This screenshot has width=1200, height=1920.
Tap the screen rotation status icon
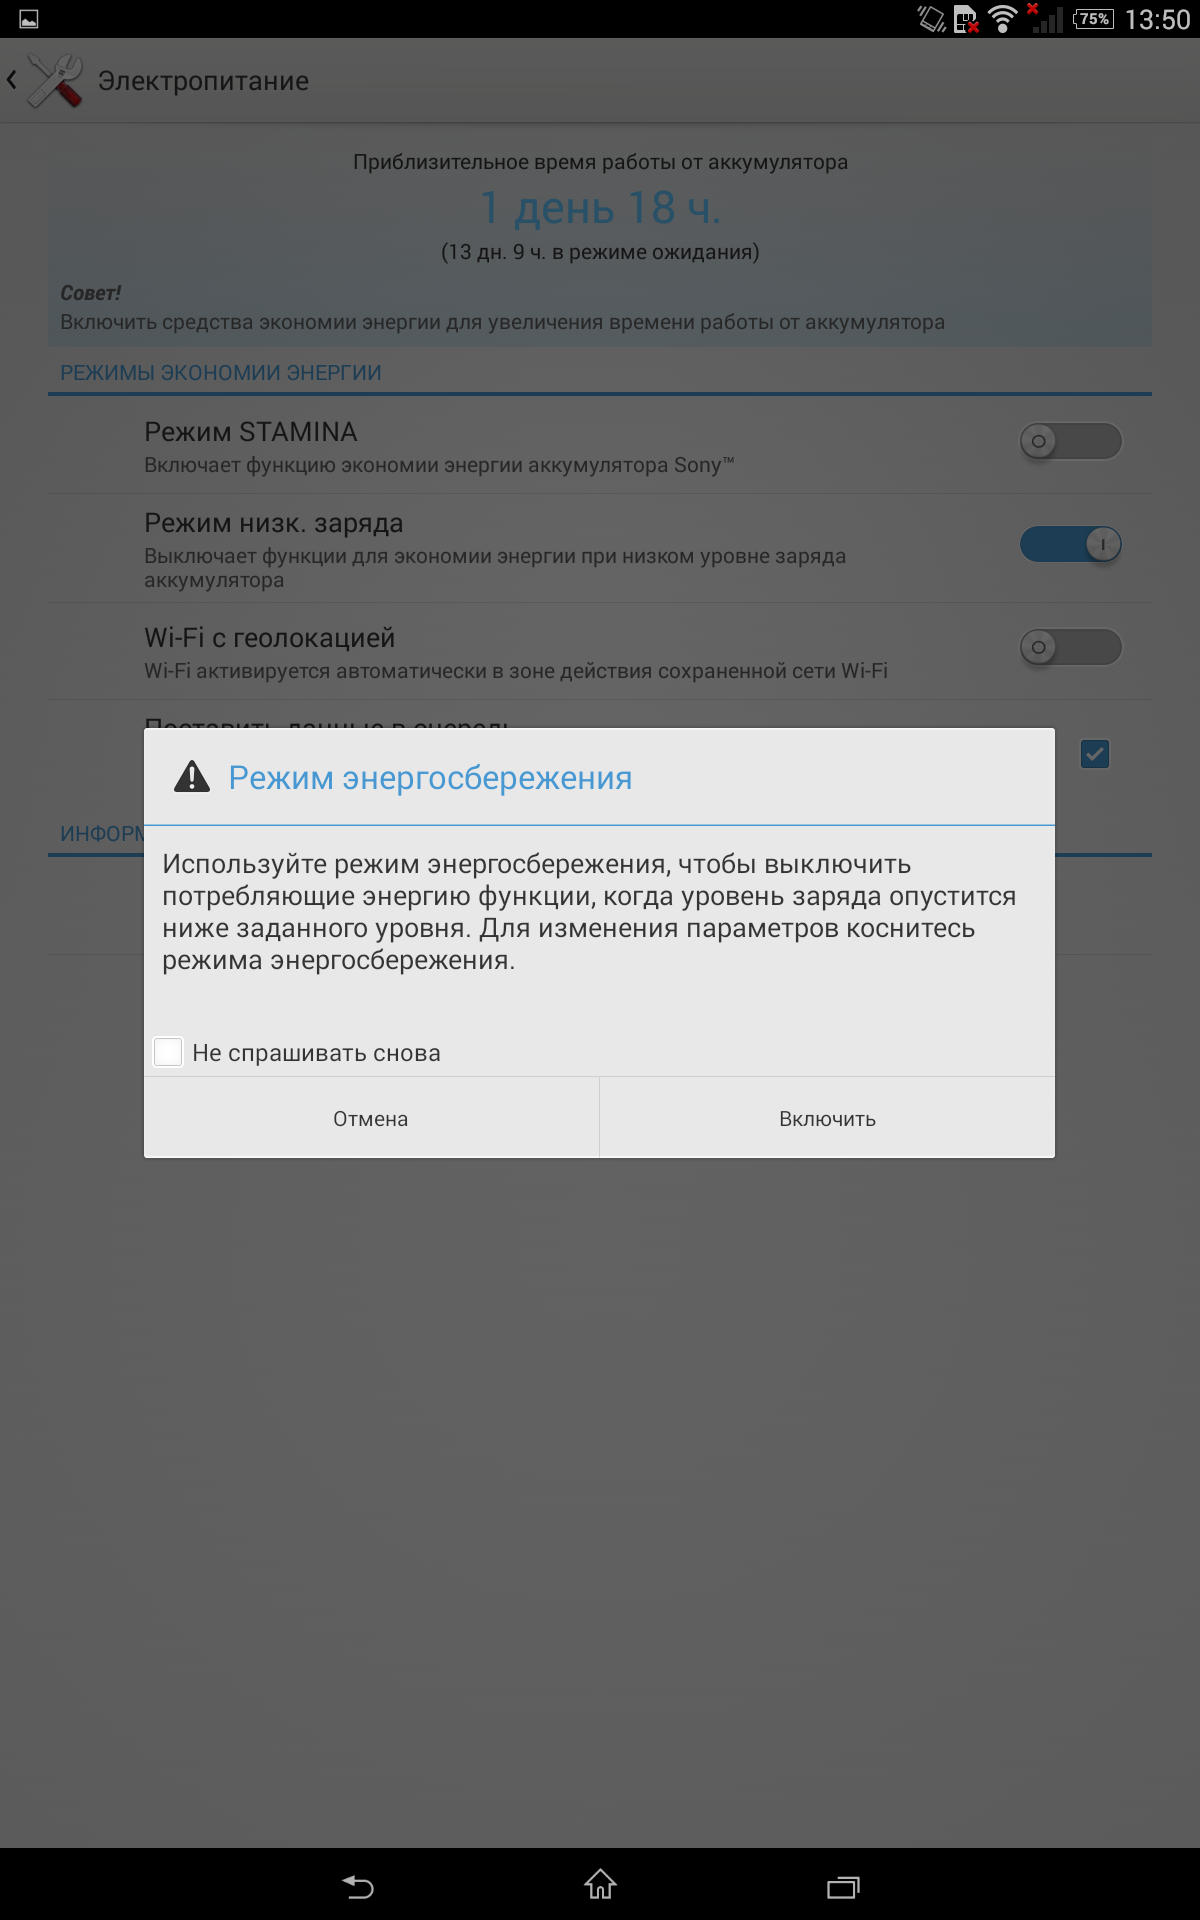pyautogui.click(x=932, y=19)
